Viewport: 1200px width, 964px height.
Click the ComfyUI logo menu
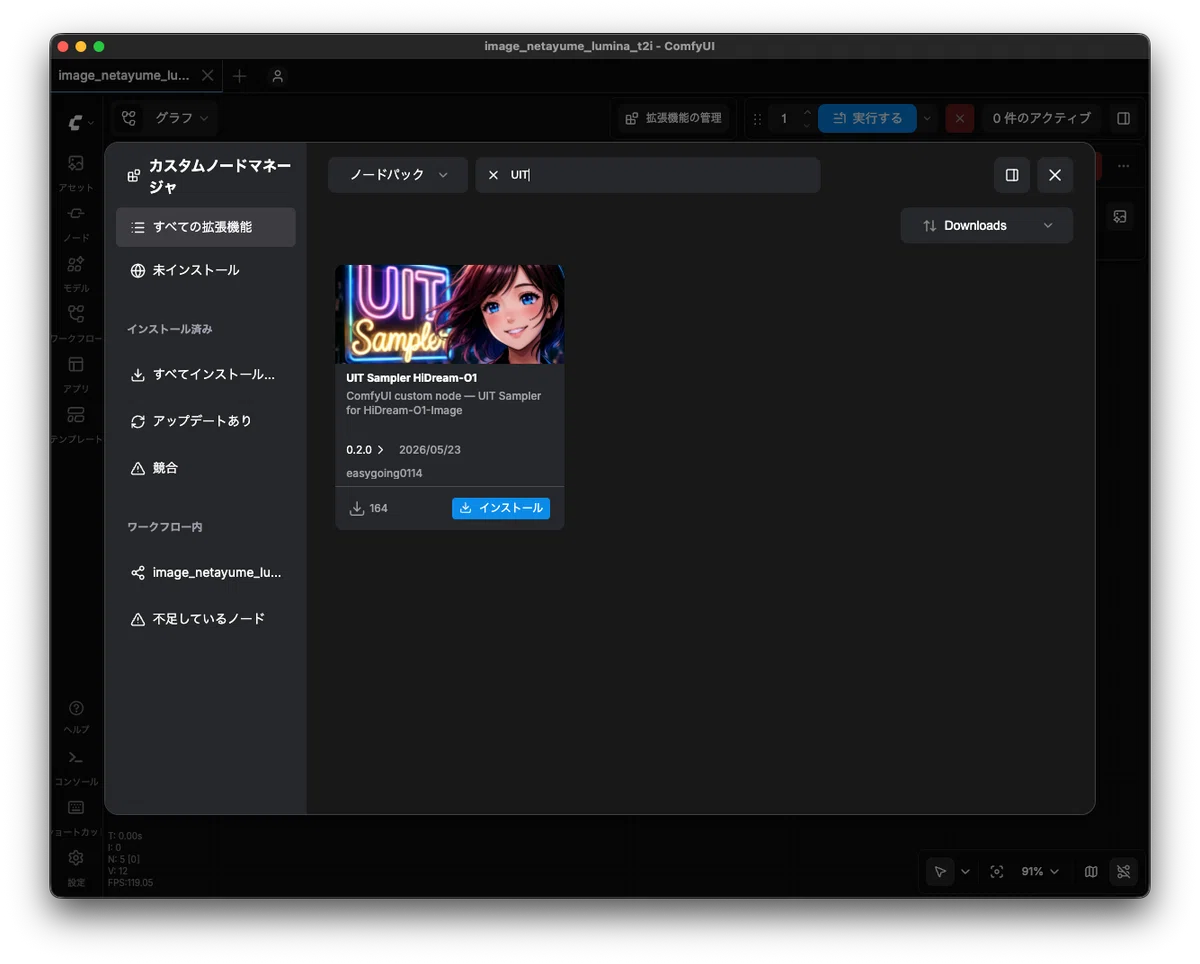pos(81,122)
